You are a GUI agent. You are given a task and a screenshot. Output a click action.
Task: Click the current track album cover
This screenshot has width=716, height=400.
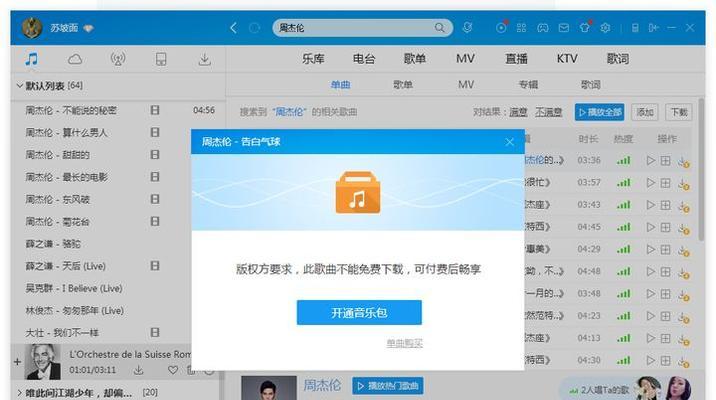click(x=42, y=362)
